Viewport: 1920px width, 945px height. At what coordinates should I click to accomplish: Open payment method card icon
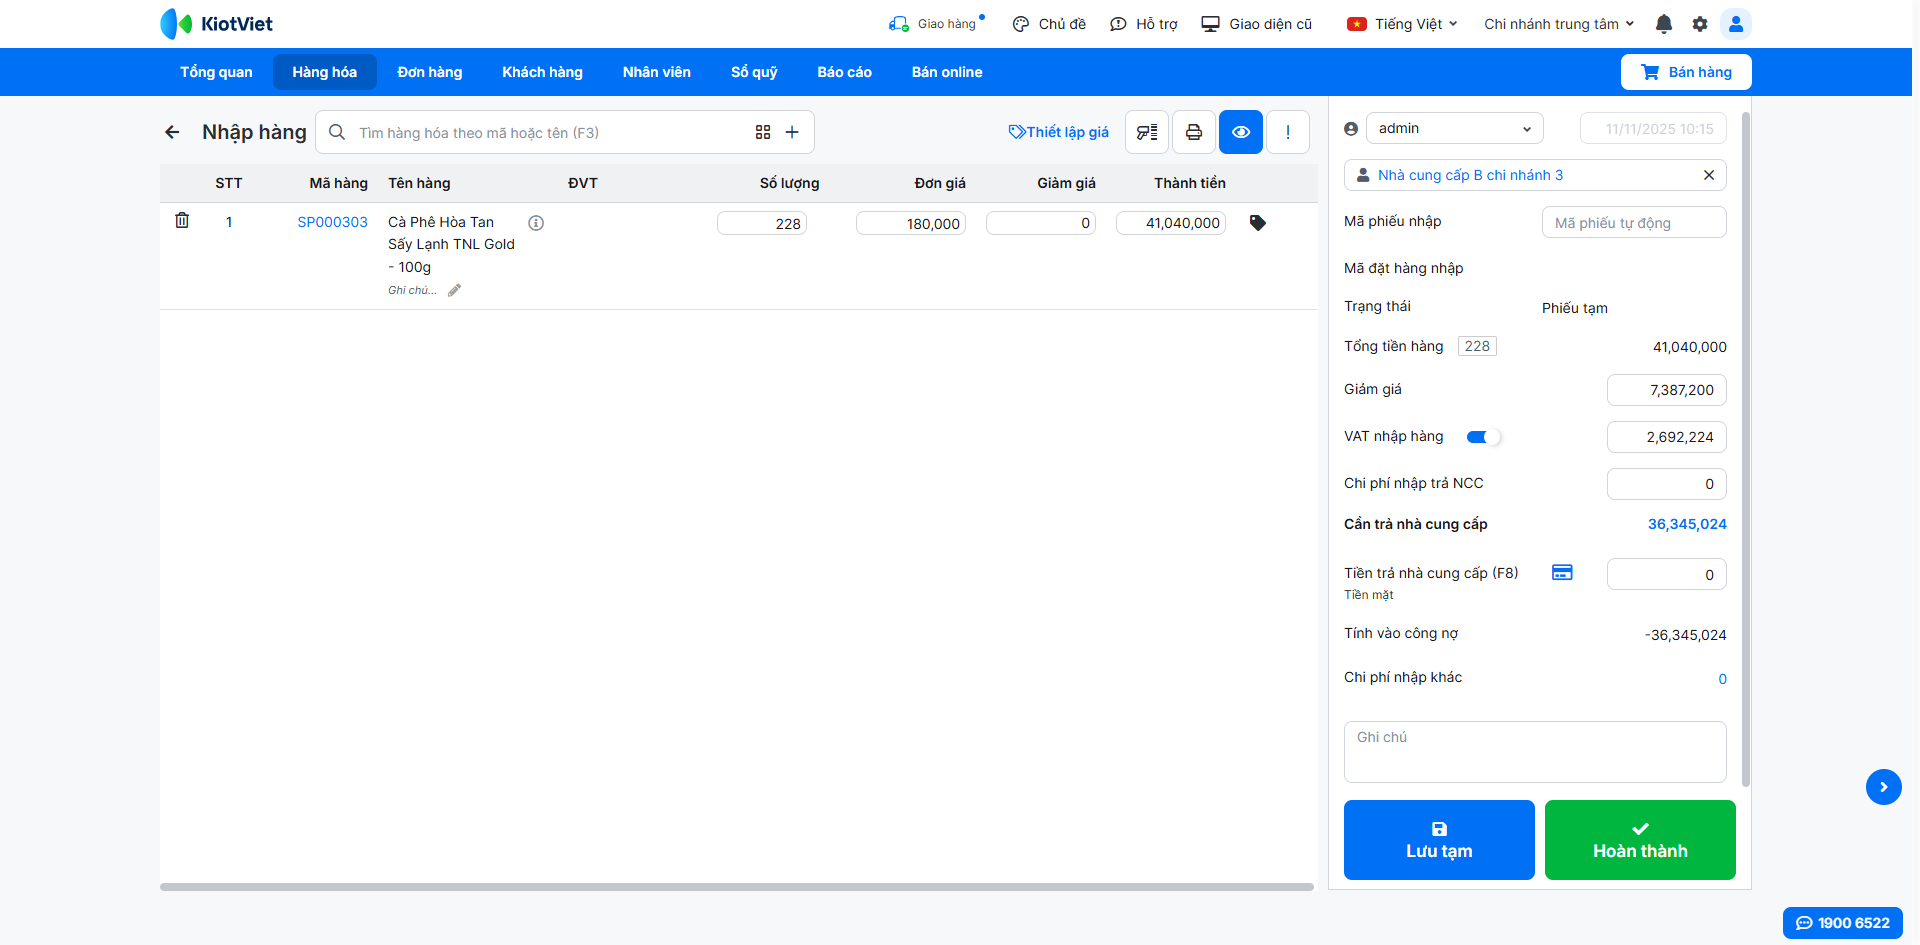[x=1562, y=572]
